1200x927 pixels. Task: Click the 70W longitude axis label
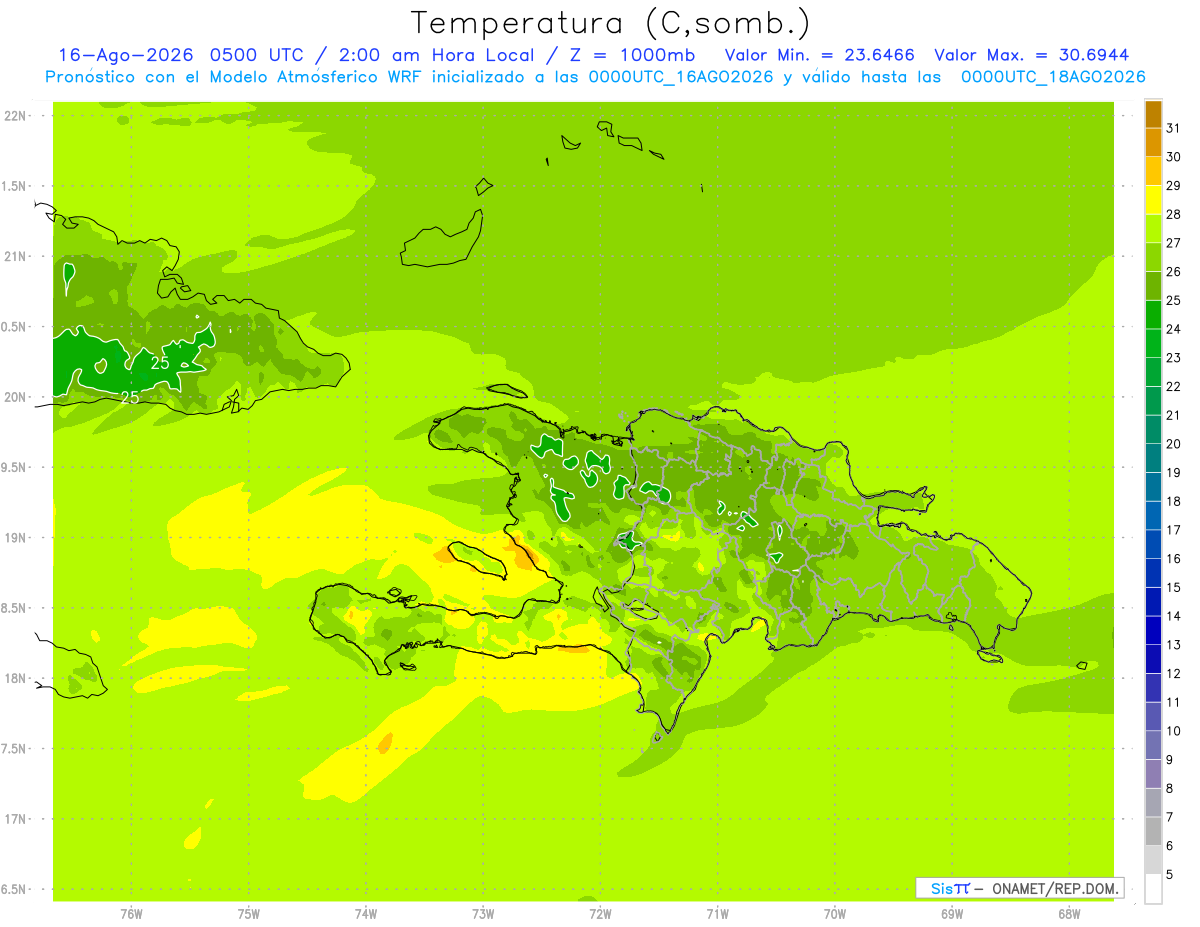pyautogui.click(x=834, y=913)
